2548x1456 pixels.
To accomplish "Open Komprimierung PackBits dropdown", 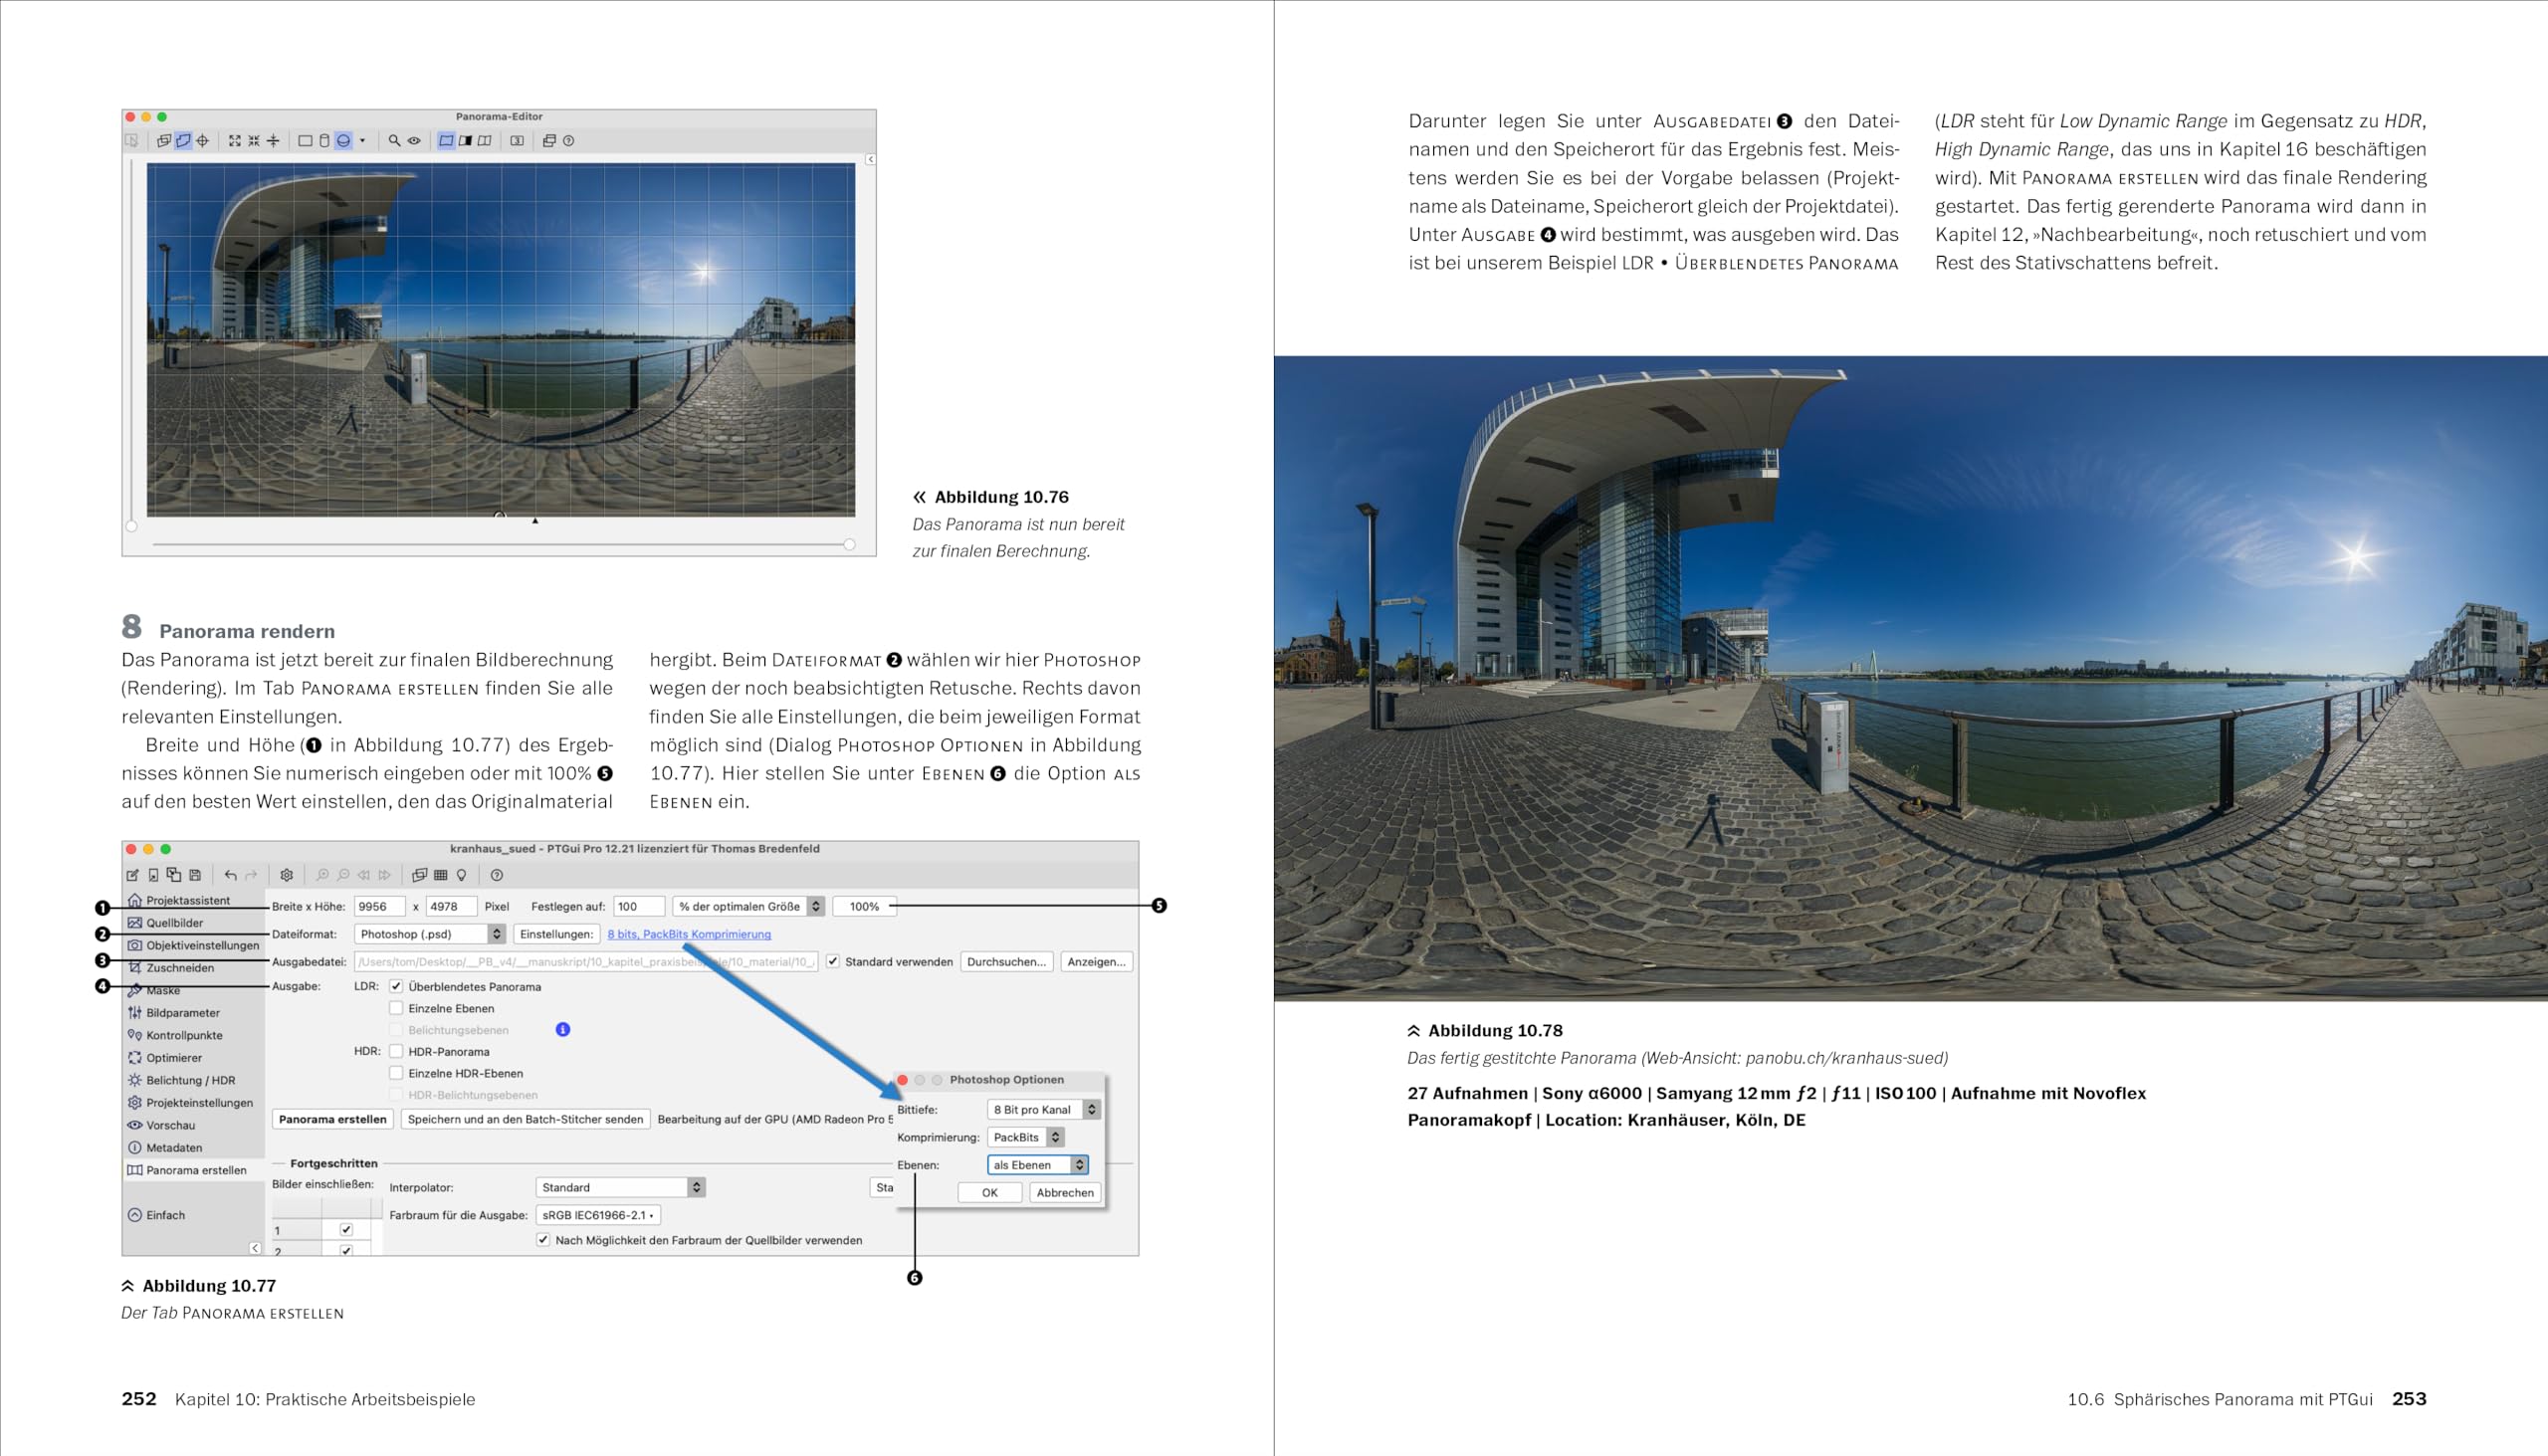I will coord(1026,1137).
